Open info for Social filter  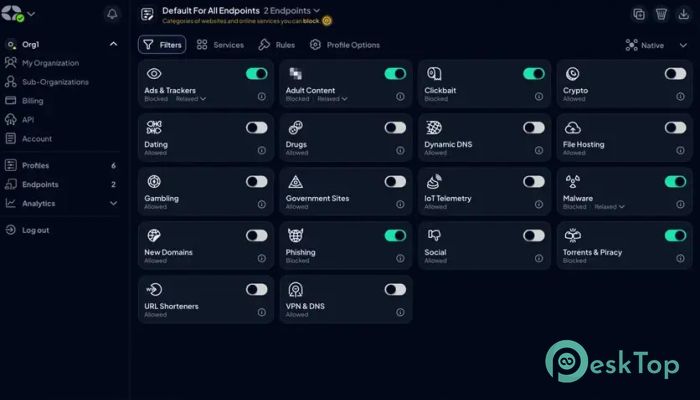(x=539, y=258)
